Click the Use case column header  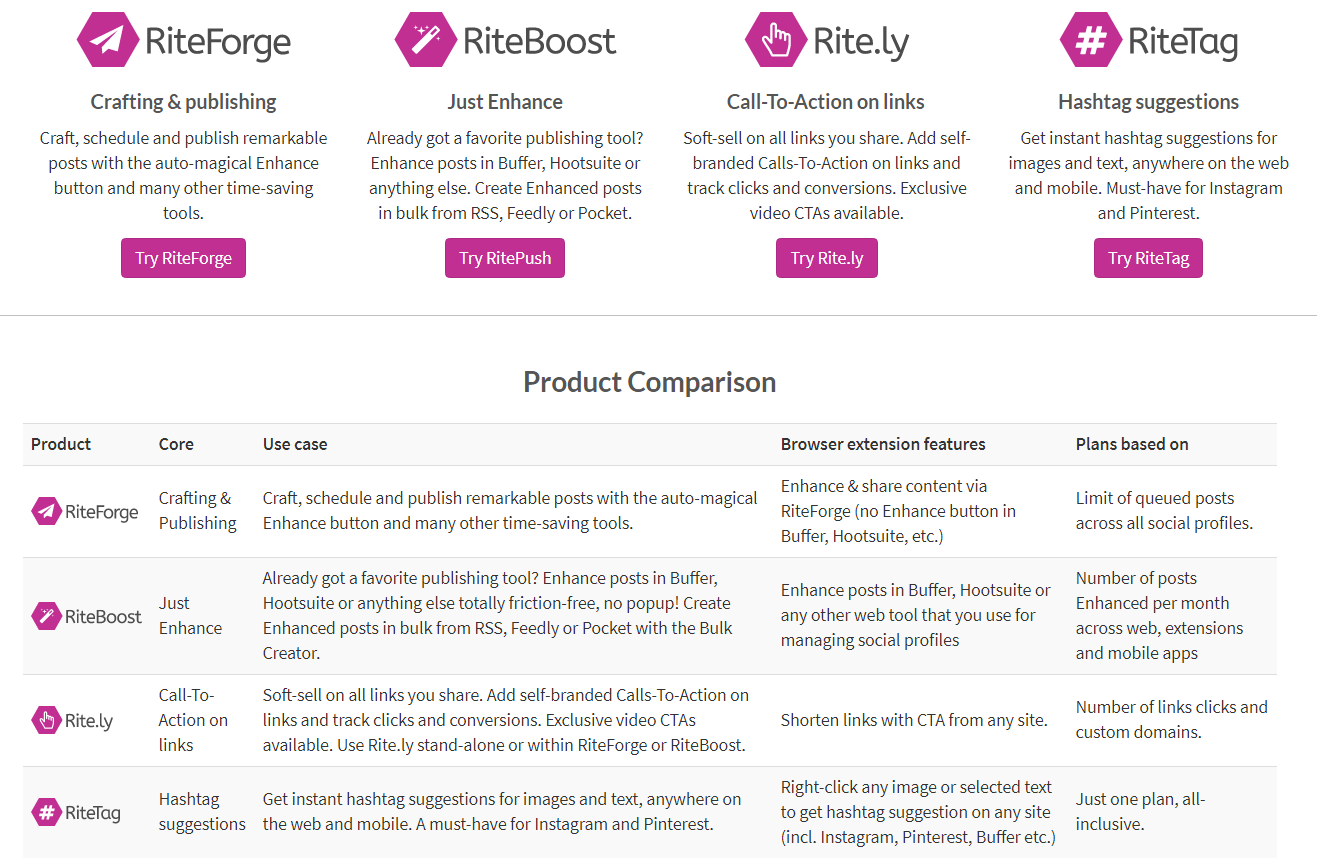click(x=295, y=444)
